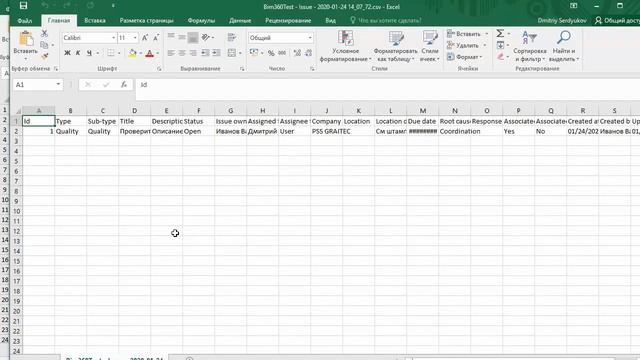Image resolution: width=640 pixels, height=360 pixels.
Task: Increase font size with the large A icon
Action: 145,38
